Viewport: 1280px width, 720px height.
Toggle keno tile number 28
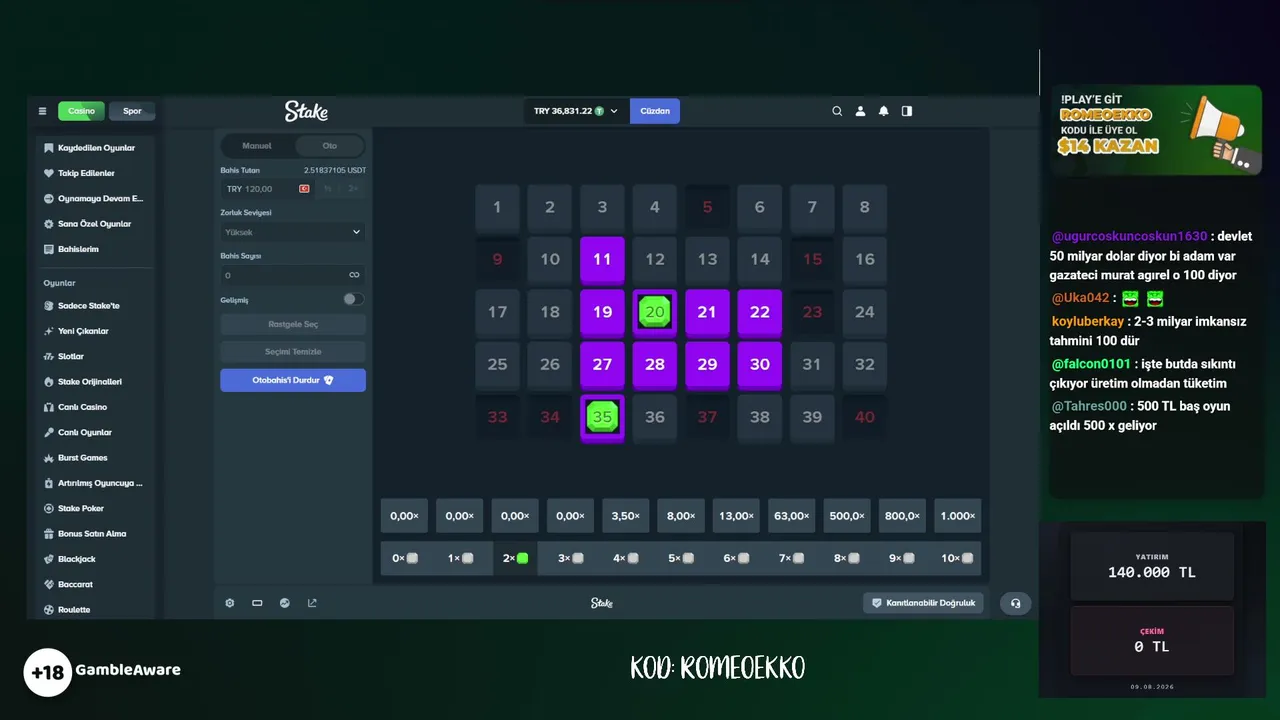(x=655, y=365)
